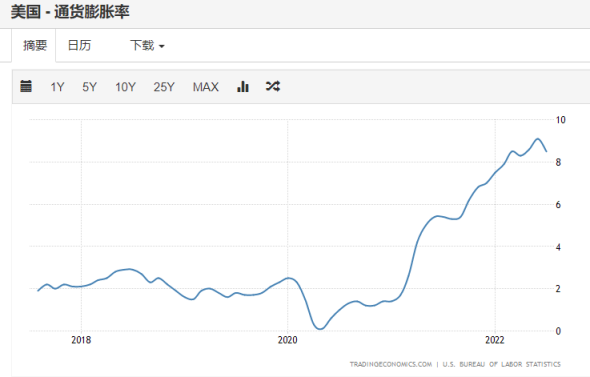The height and width of the screenshot is (377, 590).
Task: Click the compare shuffle icon
Action: pyautogui.click(x=273, y=86)
